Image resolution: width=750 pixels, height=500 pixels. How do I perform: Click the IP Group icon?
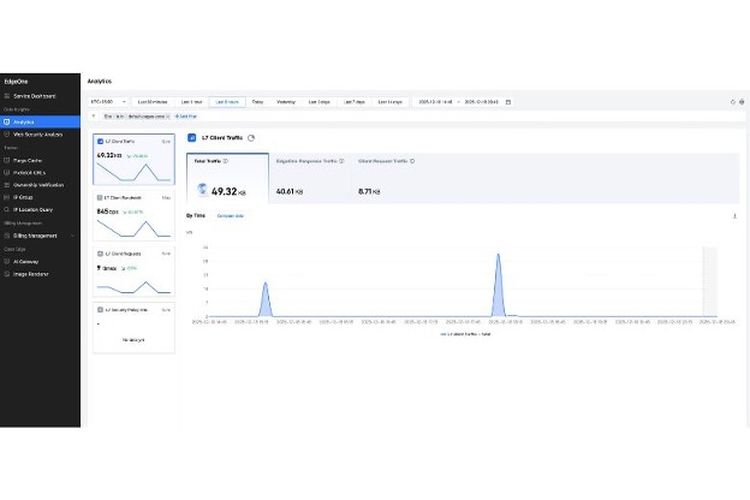pos(7,197)
